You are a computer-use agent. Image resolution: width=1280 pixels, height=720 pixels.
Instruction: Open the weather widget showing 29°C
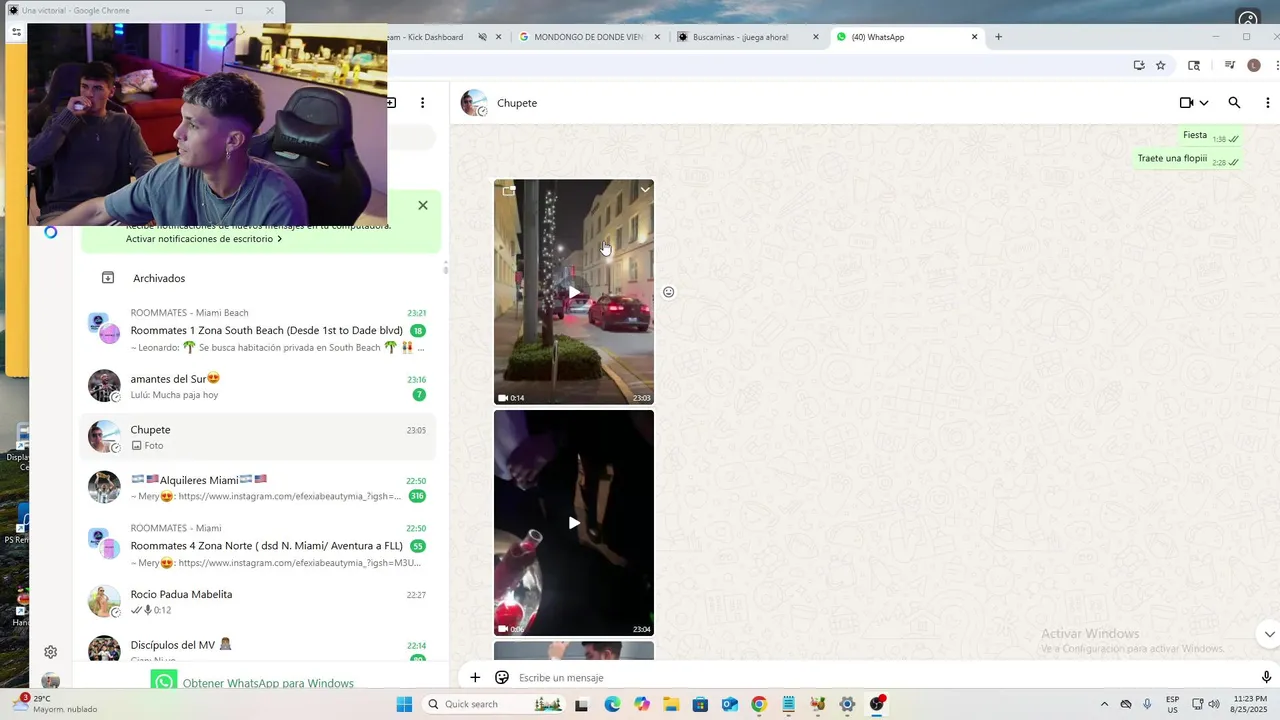pyautogui.click(x=56, y=704)
